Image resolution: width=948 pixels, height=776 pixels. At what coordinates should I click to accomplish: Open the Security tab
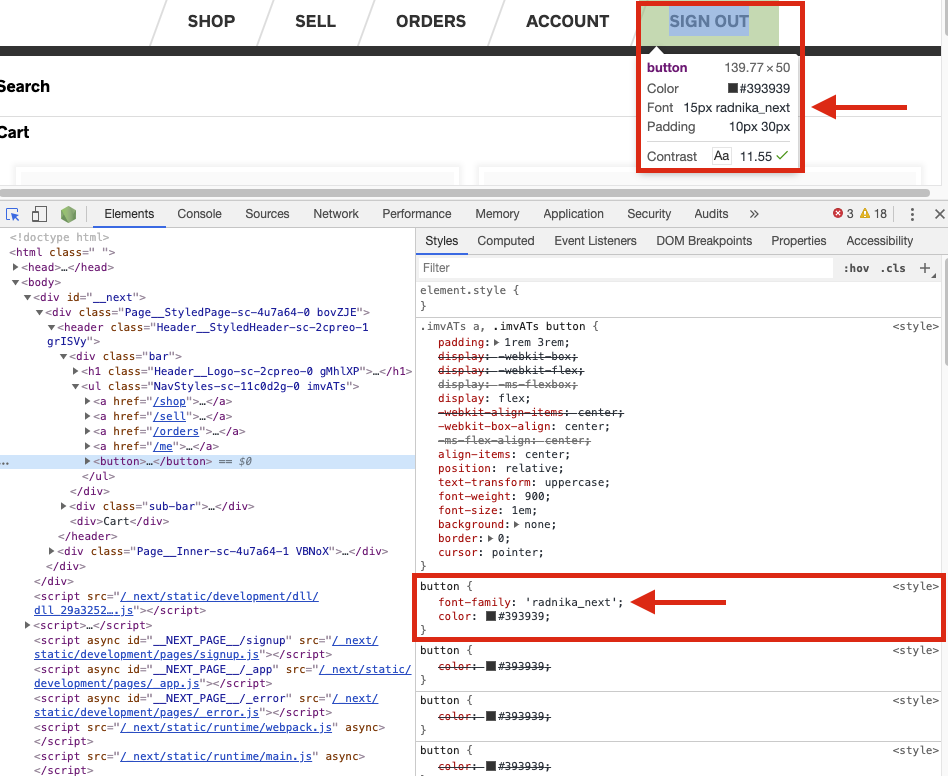point(649,214)
